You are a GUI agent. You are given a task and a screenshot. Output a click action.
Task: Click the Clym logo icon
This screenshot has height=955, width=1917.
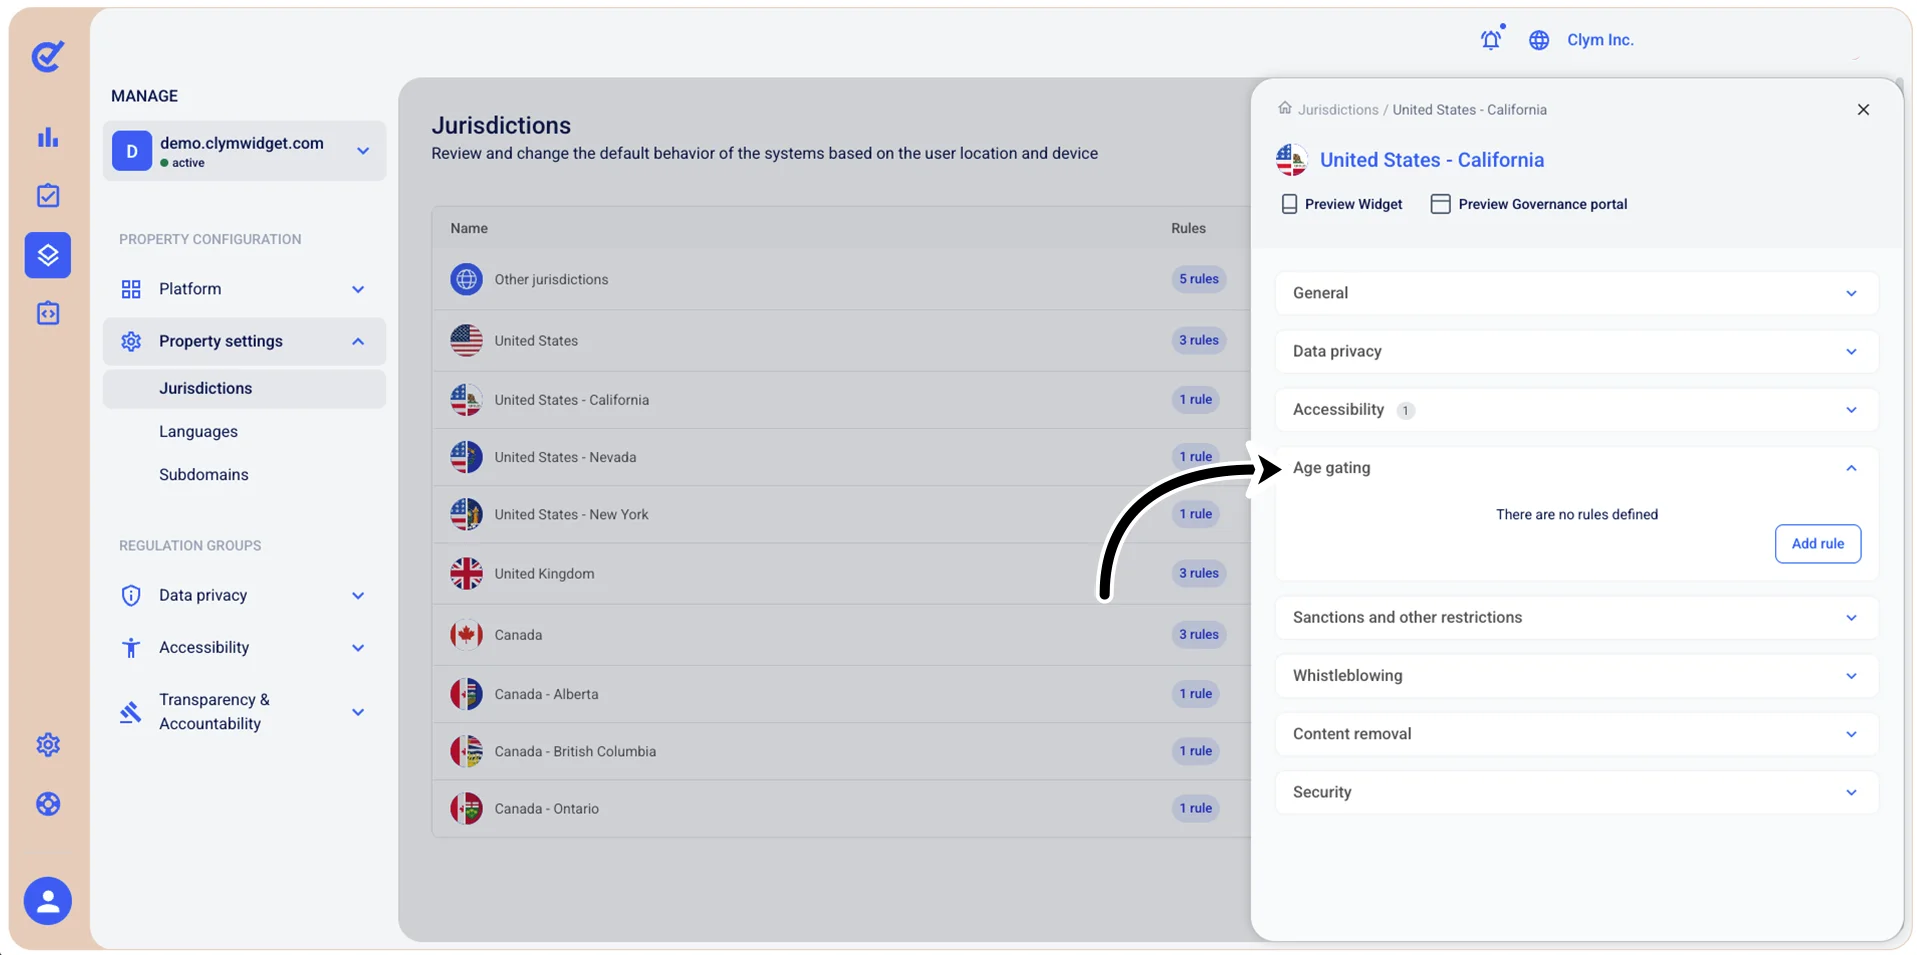(48, 56)
